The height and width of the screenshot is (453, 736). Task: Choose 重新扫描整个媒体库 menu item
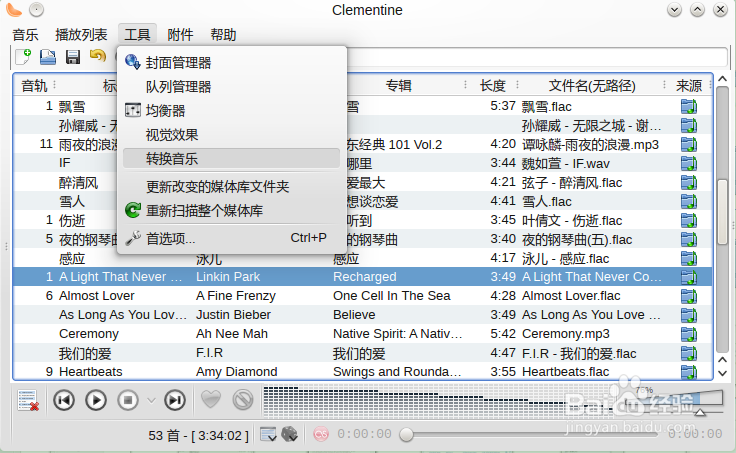[231, 210]
